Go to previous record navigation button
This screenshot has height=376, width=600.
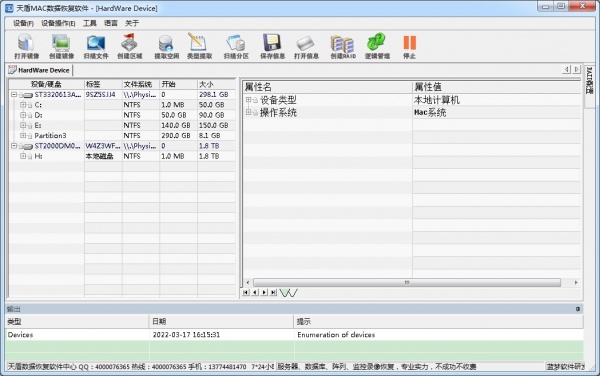point(255,292)
